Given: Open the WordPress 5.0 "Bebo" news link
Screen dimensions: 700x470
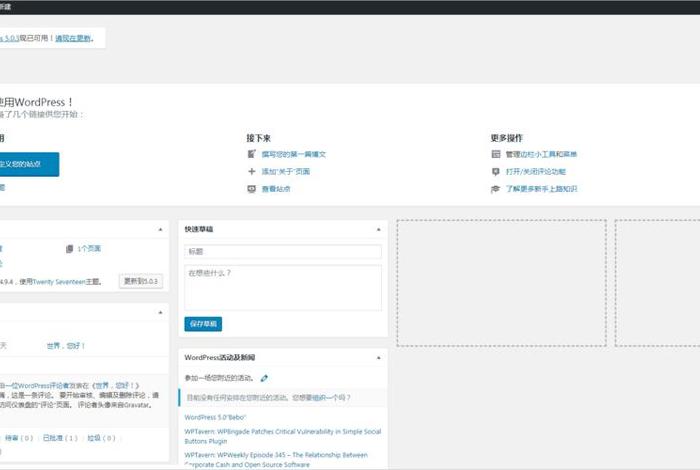Looking at the screenshot, I should (x=215, y=417).
